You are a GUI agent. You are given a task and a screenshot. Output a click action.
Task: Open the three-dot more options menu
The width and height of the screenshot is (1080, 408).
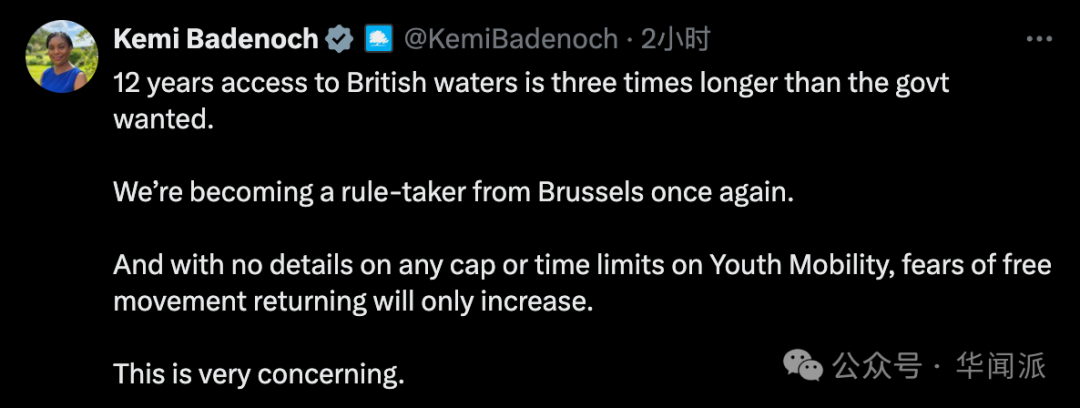[x=1040, y=39]
